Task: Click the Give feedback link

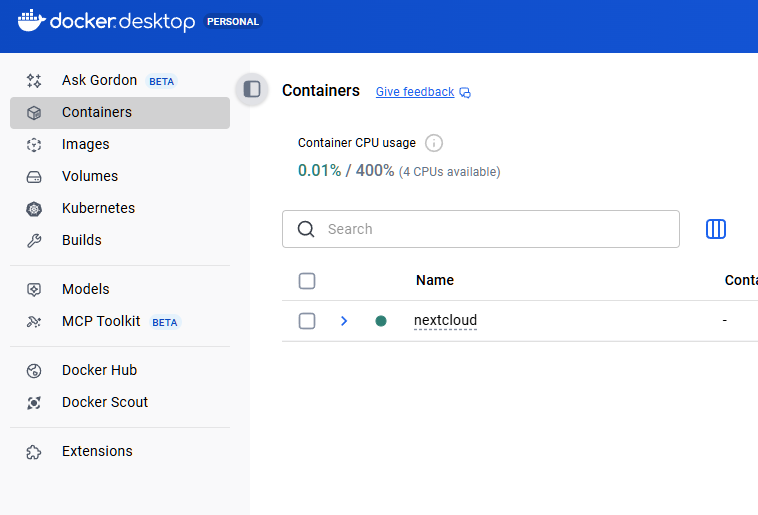Action: click(x=415, y=92)
